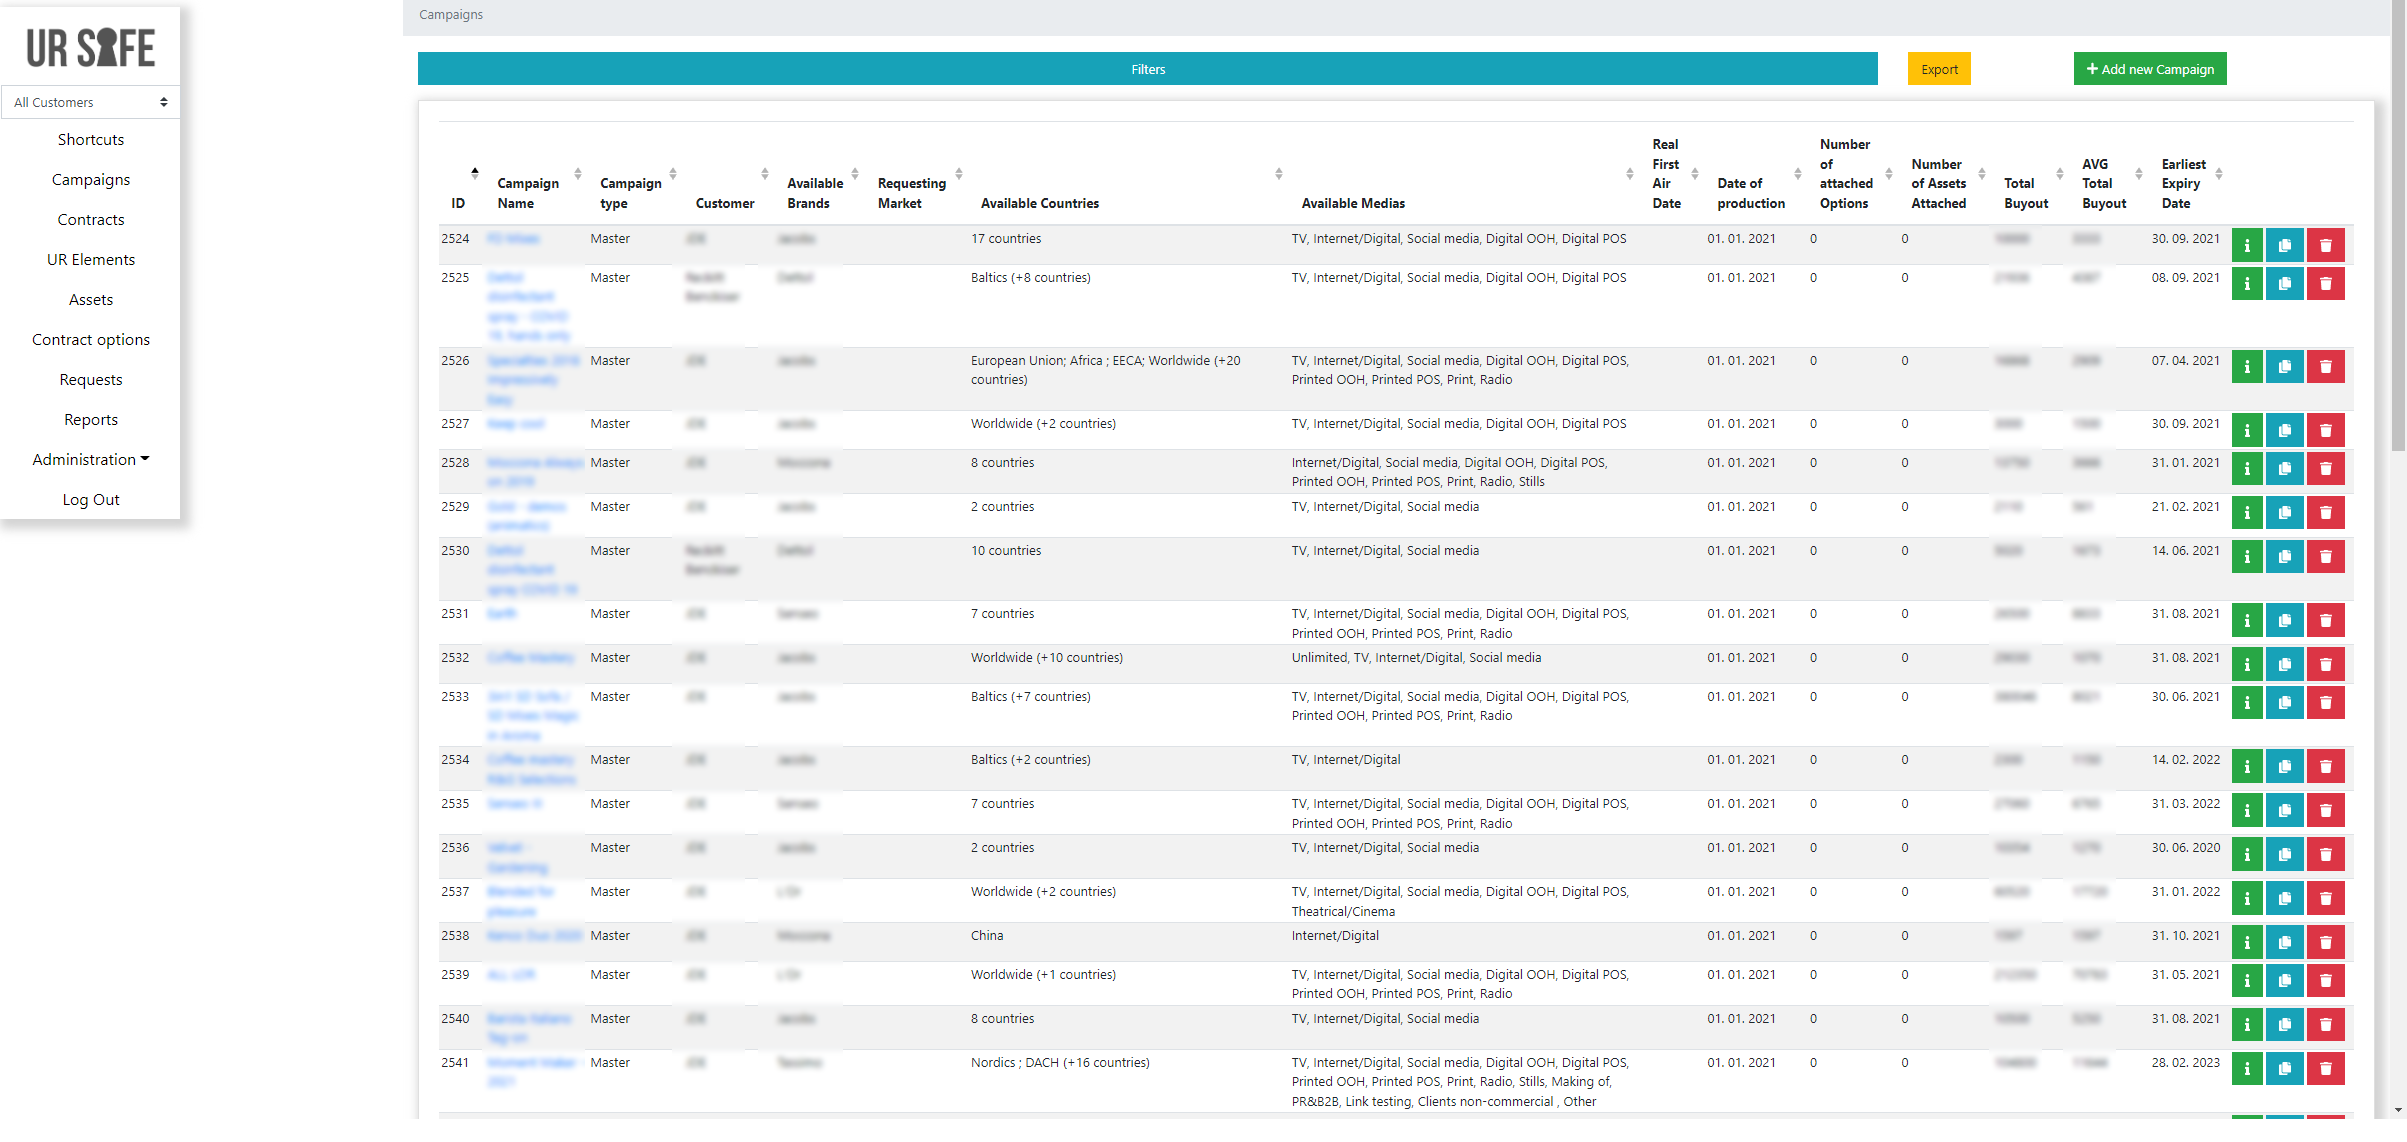Copy campaign 2540
Viewport: 2407px width, 1142px height.
[x=2284, y=1025]
